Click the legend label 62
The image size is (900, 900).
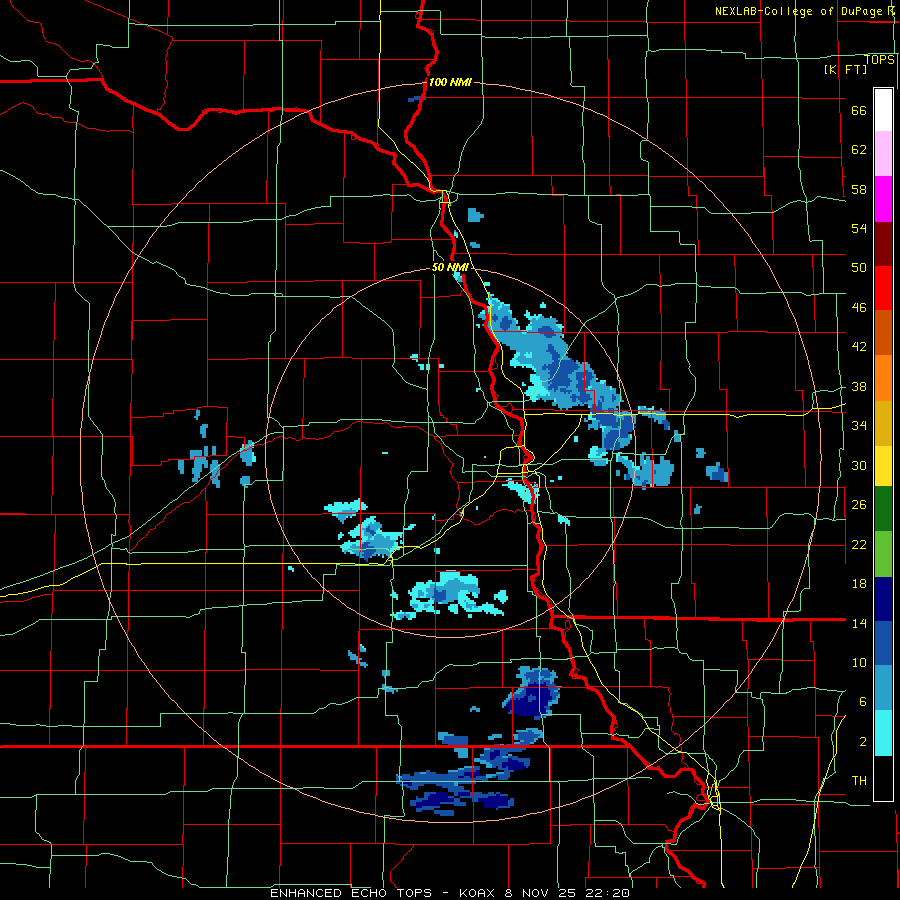tap(859, 150)
